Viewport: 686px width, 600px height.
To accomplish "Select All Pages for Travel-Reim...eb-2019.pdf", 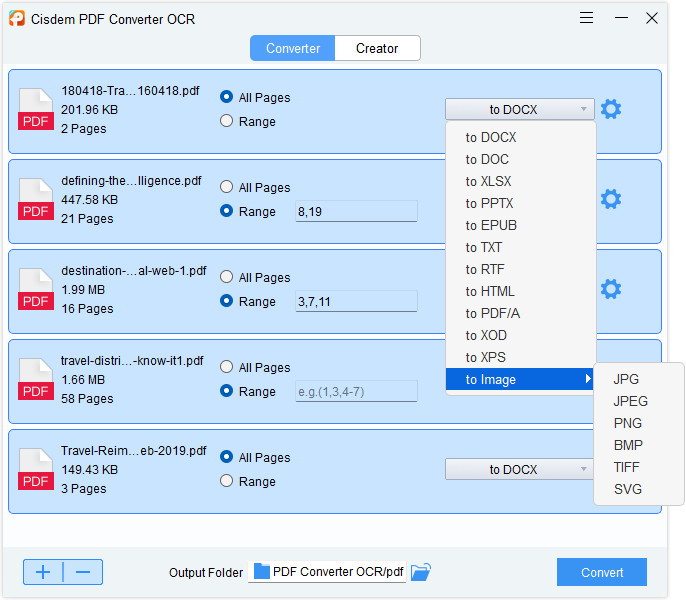I will (x=226, y=457).
